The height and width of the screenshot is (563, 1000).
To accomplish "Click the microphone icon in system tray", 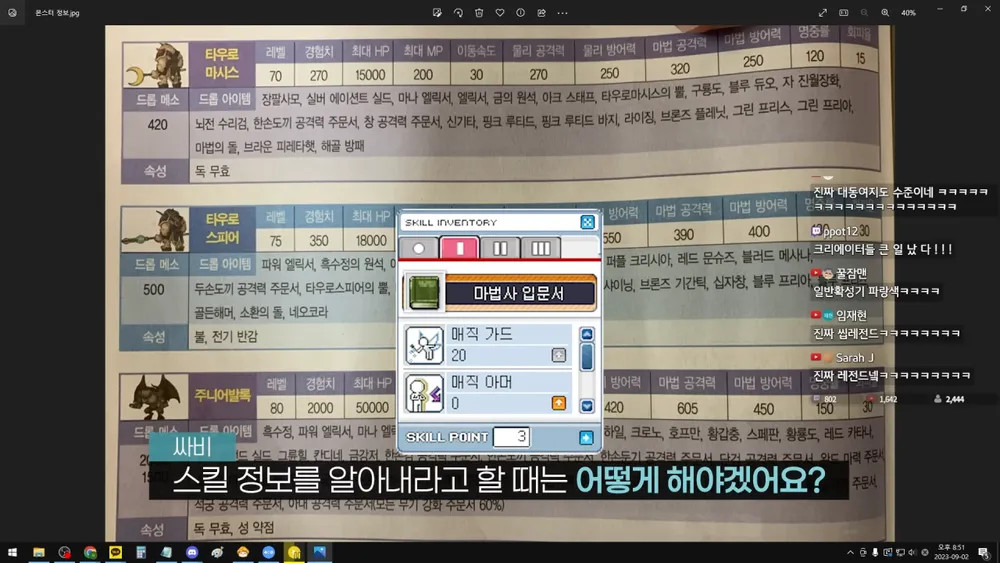I will (875, 552).
